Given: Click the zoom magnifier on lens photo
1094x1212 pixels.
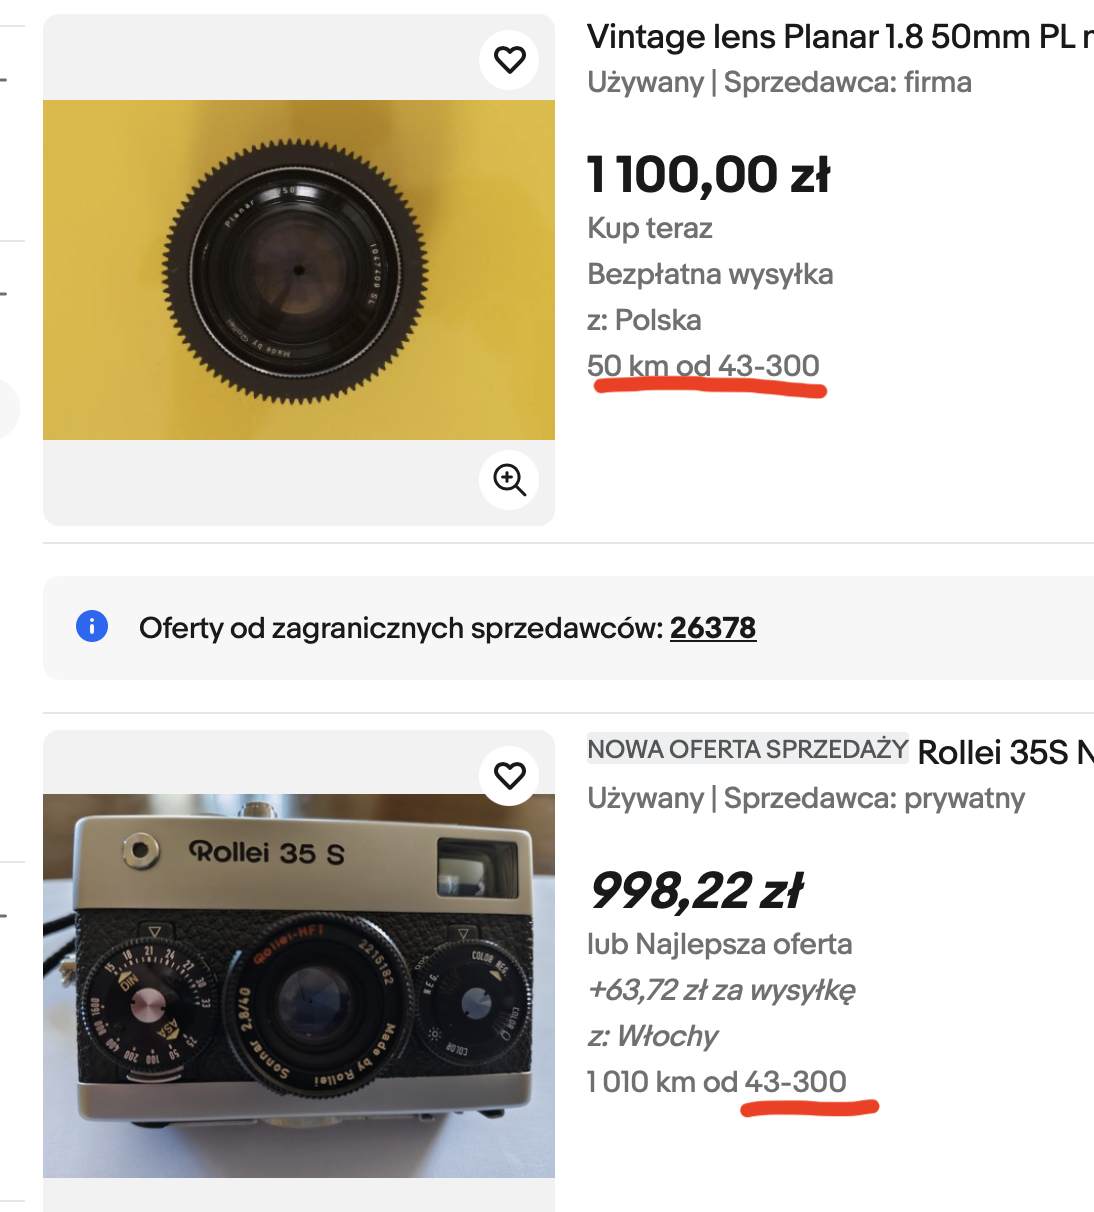Looking at the screenshot, I should tap(510, 480).
